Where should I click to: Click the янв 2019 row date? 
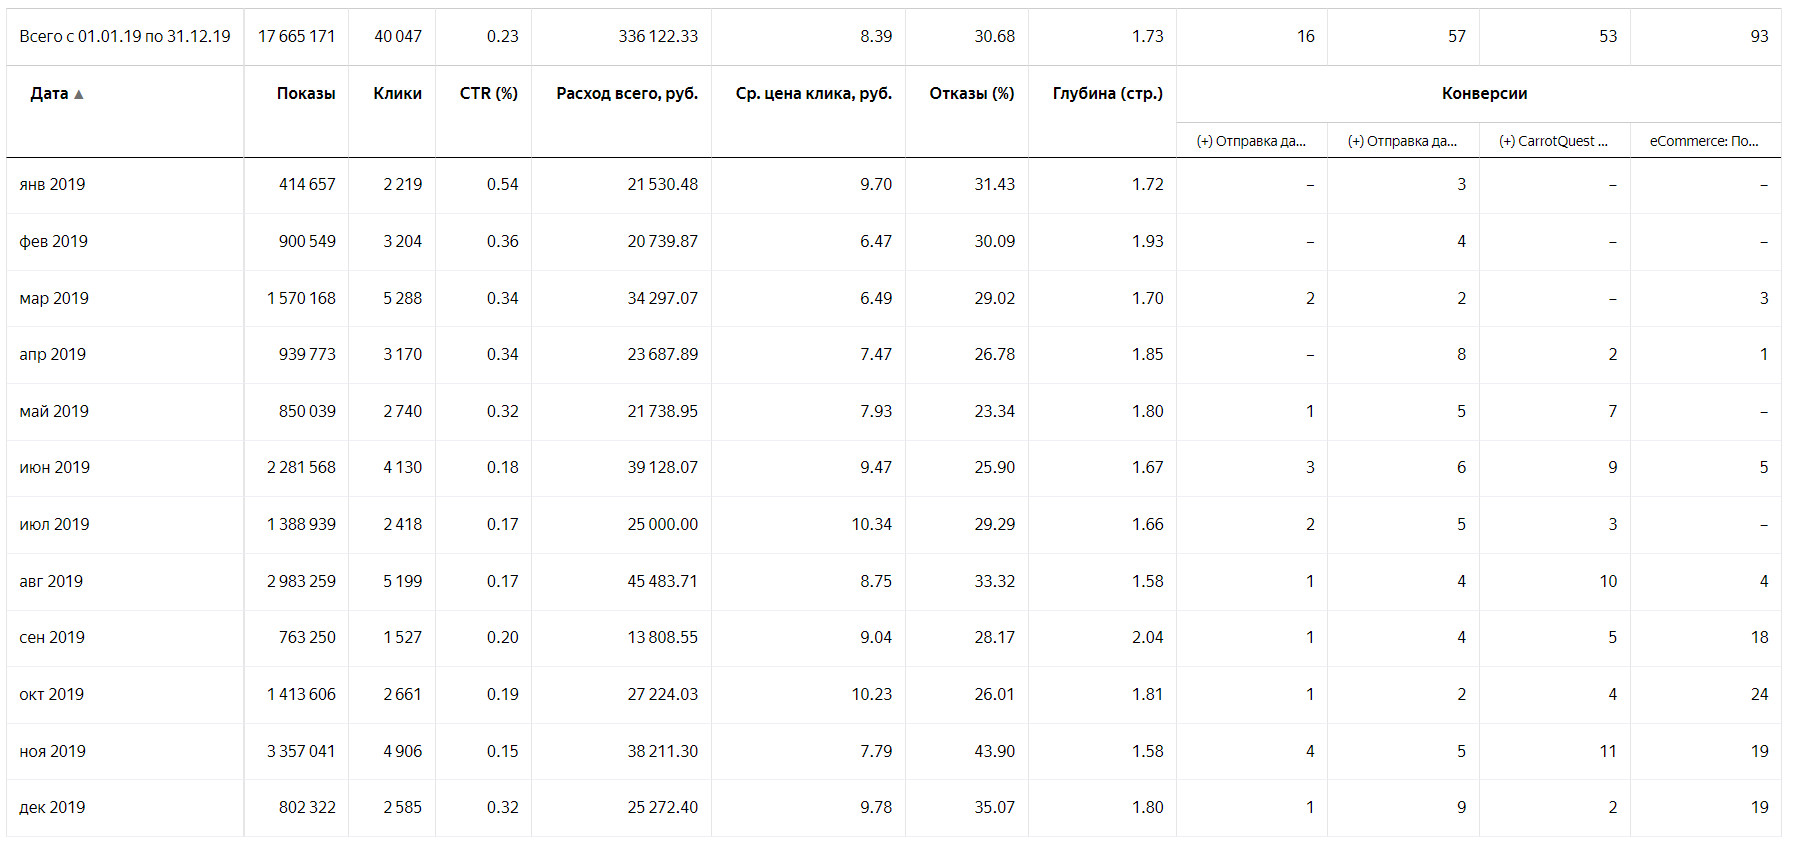pyautogui.click(x=52, y=184)
